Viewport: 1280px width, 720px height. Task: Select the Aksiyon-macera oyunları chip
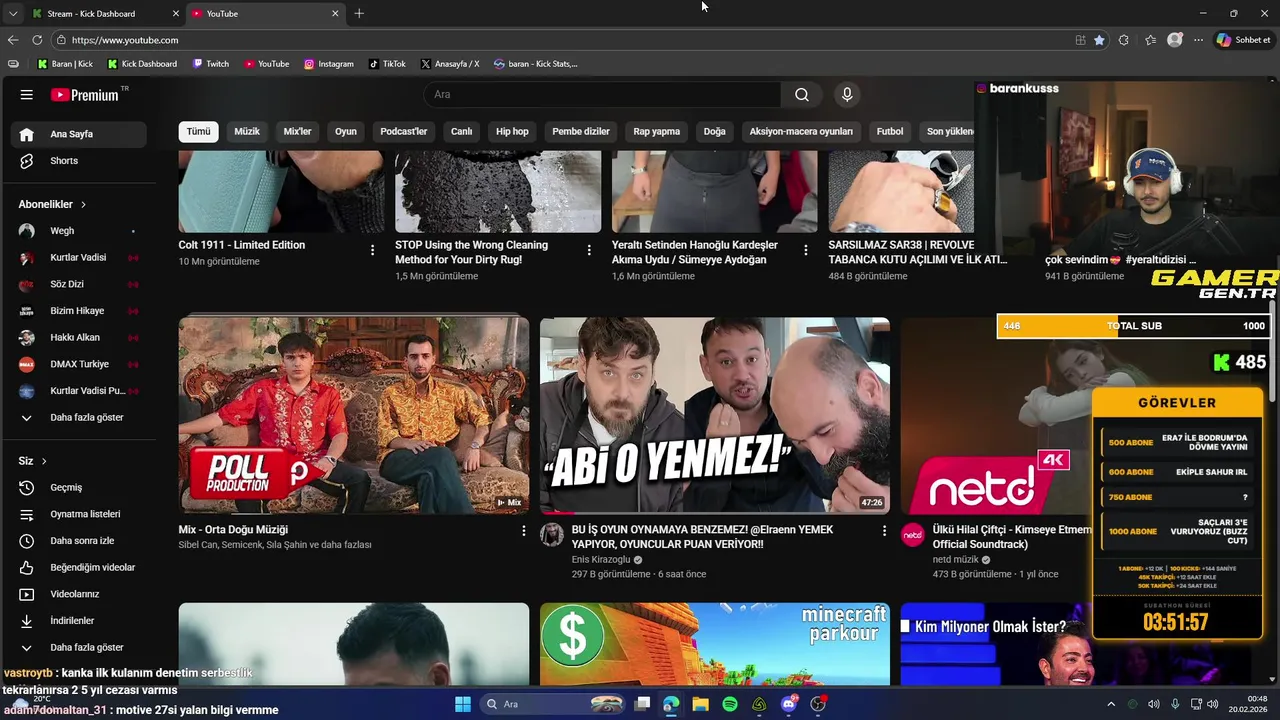pyautogui.click(x=801, y=132)
